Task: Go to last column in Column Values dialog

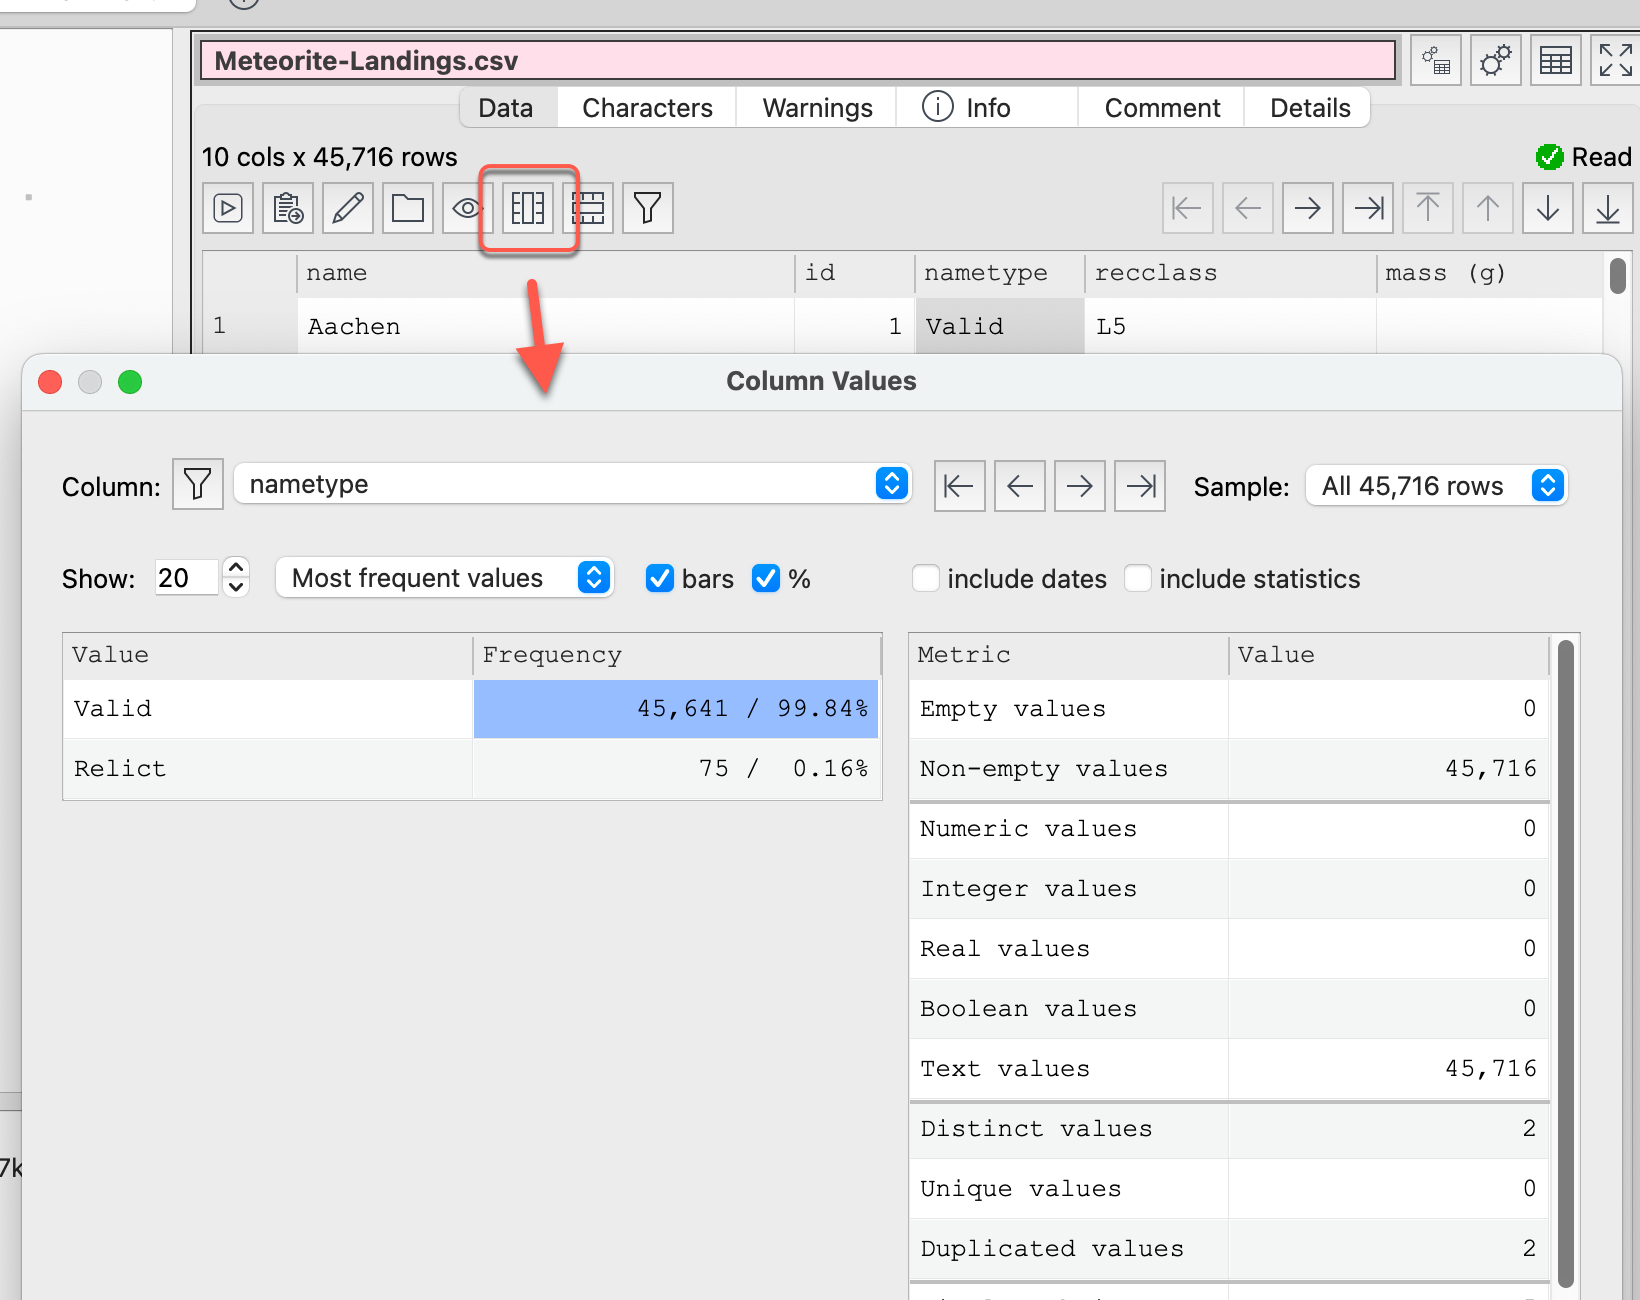Action: coord(1140,486)
